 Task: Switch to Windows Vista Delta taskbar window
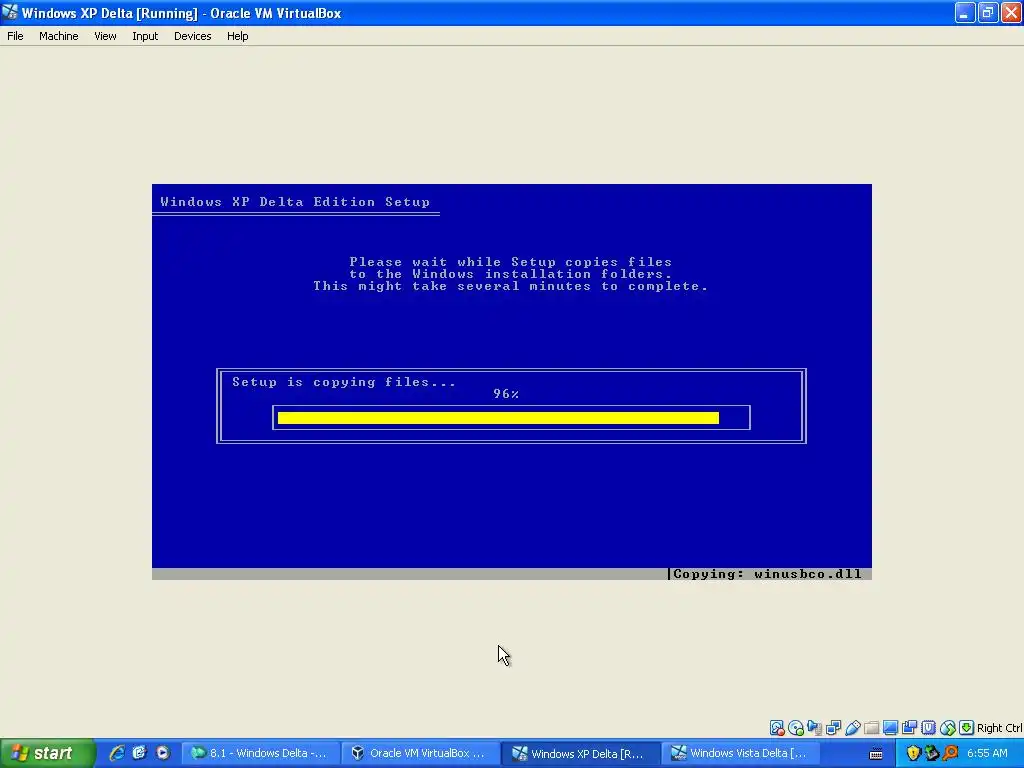tap(741, 753)
